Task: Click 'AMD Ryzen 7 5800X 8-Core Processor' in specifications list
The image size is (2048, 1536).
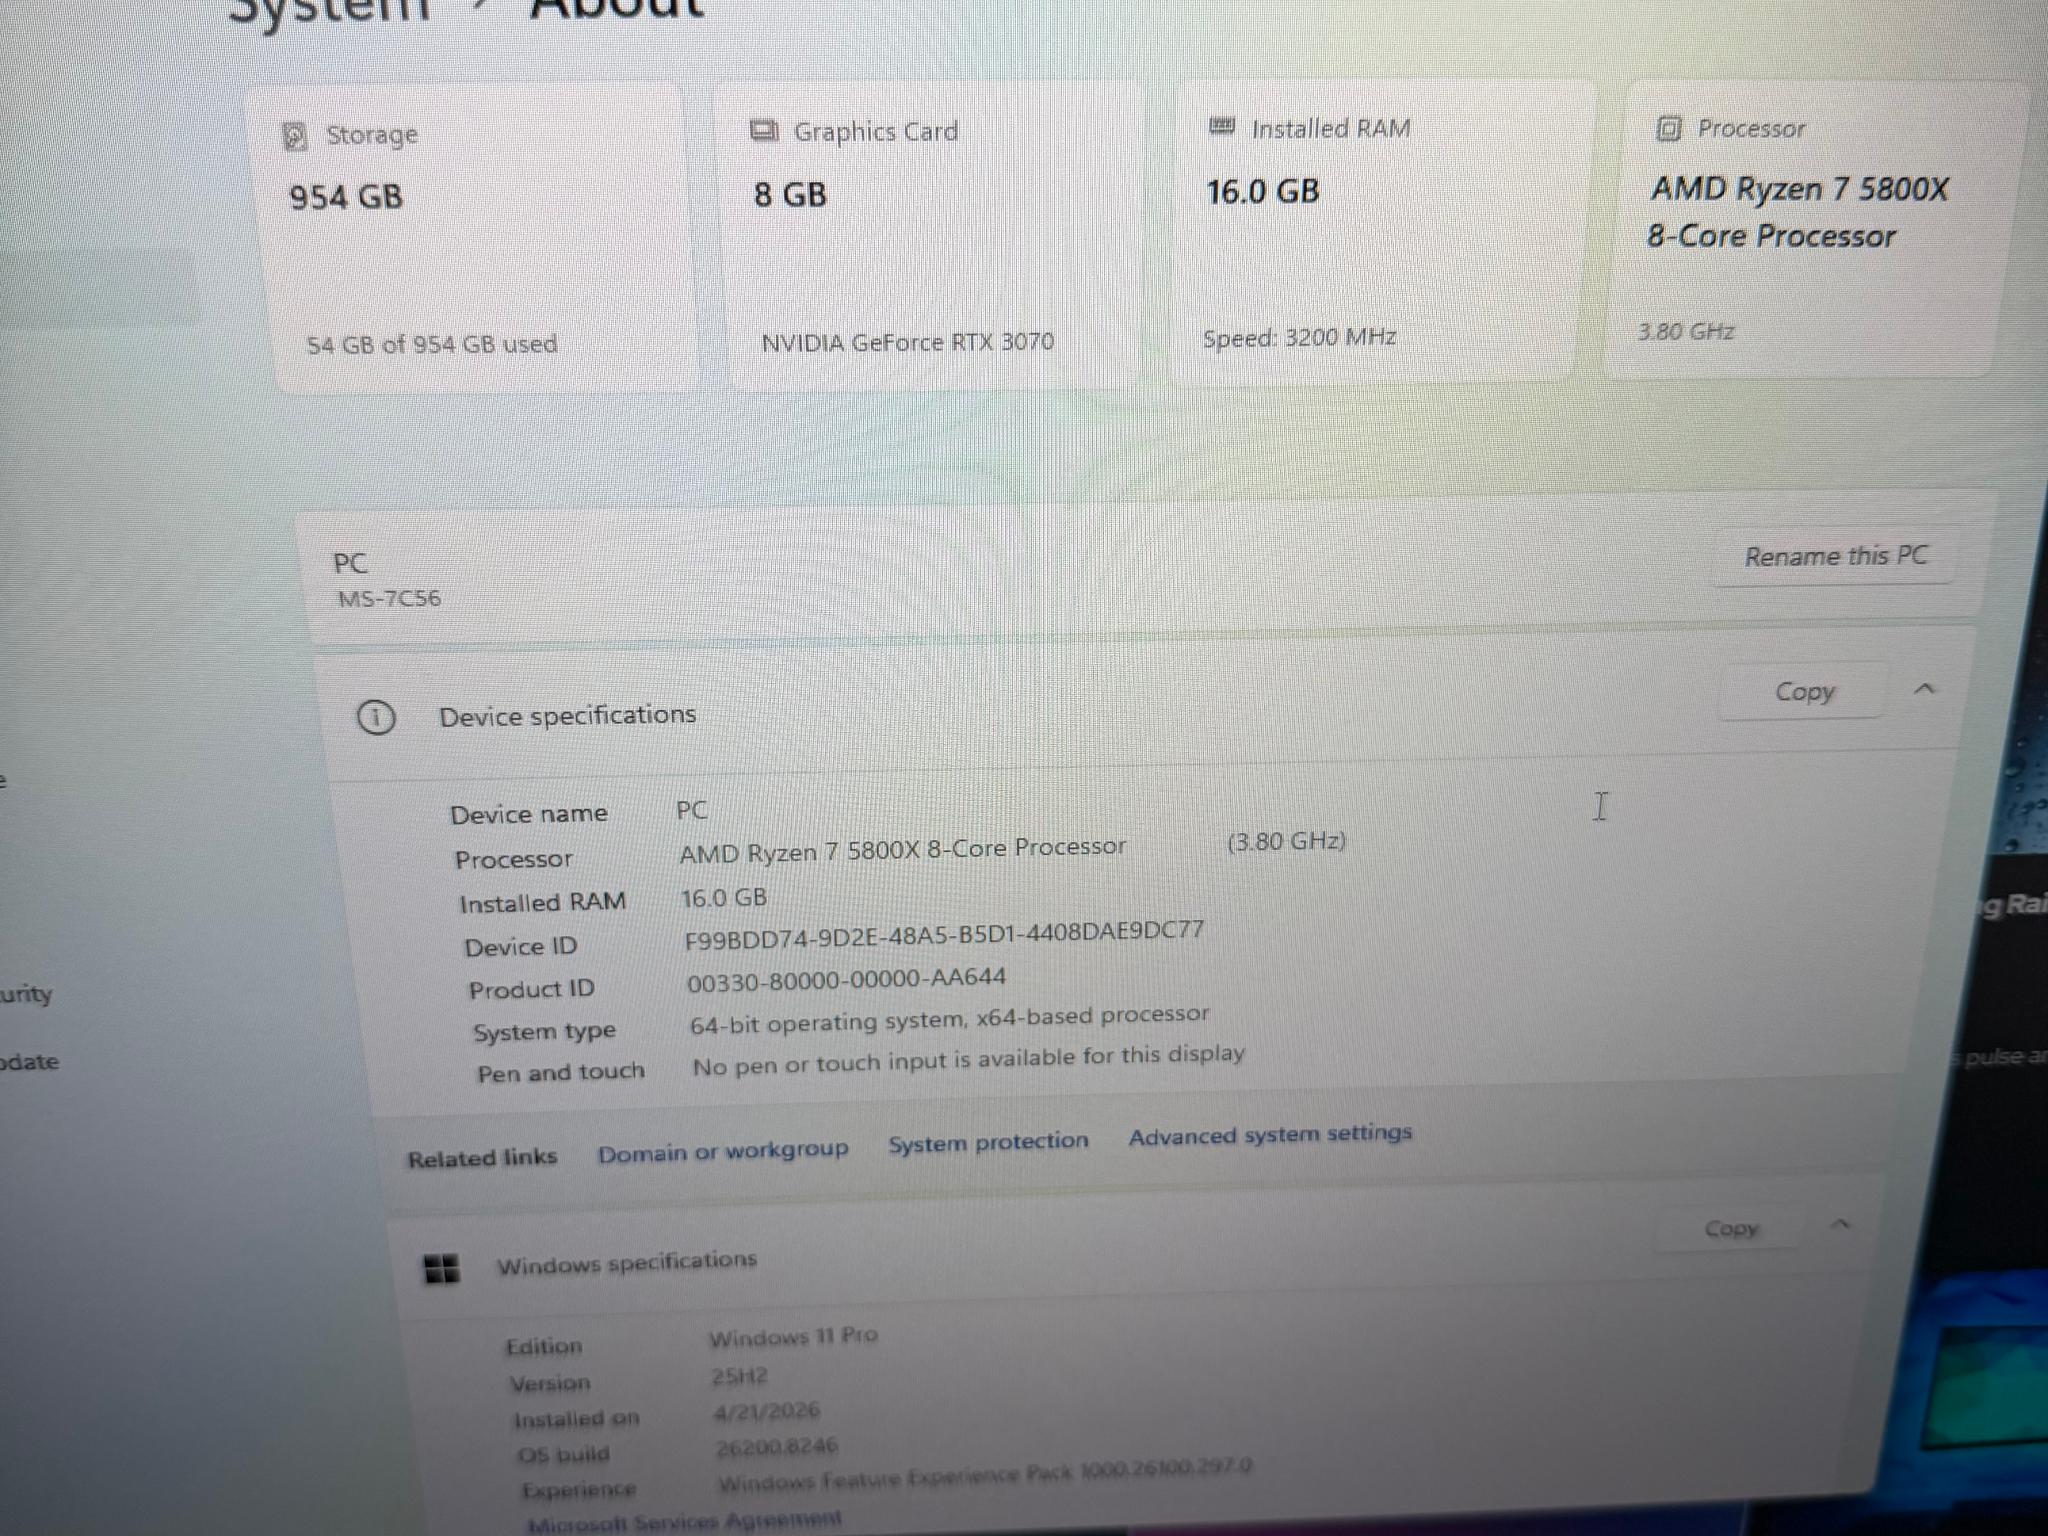Action: pos(903,850)
